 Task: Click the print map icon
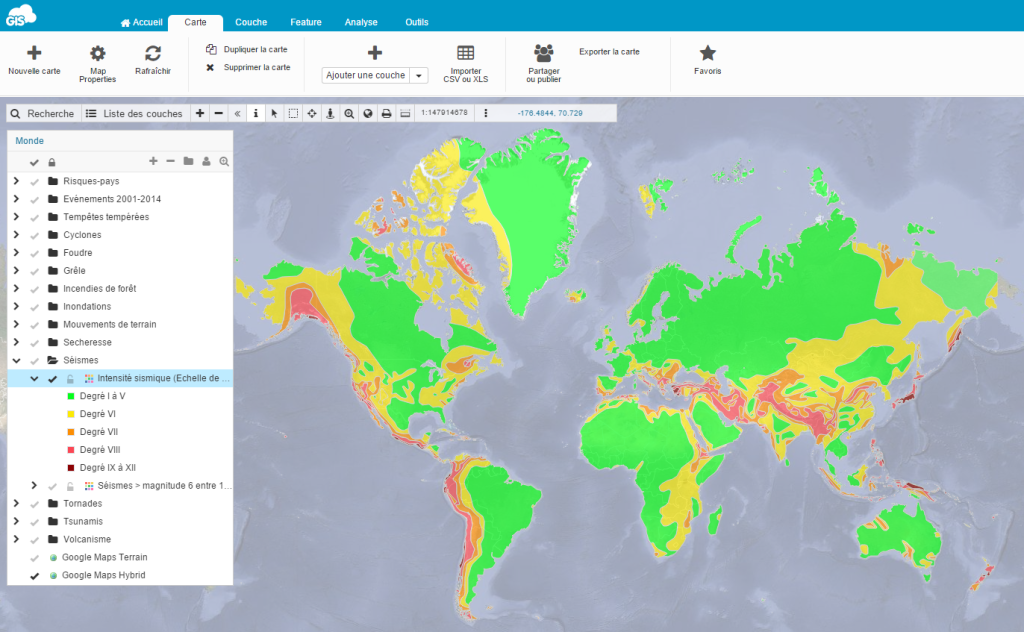[x=386, y=114]
